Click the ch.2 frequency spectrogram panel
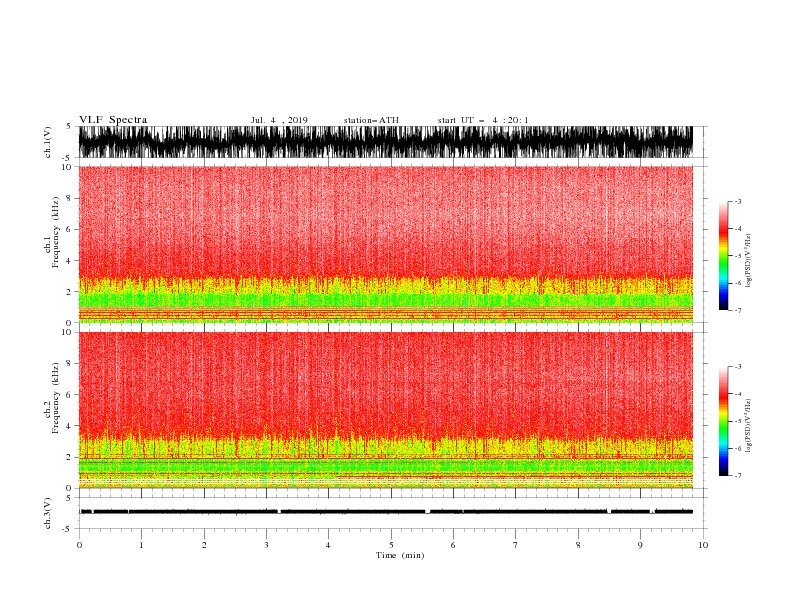This screenshot has height=612, width=792. pos(386,410)
